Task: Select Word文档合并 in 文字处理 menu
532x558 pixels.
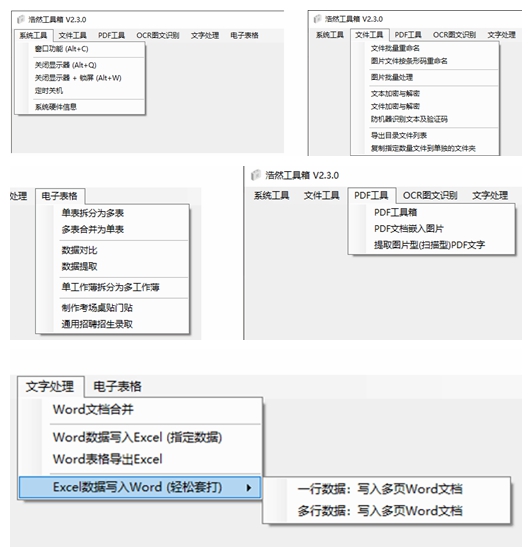Action: (93, 410)
